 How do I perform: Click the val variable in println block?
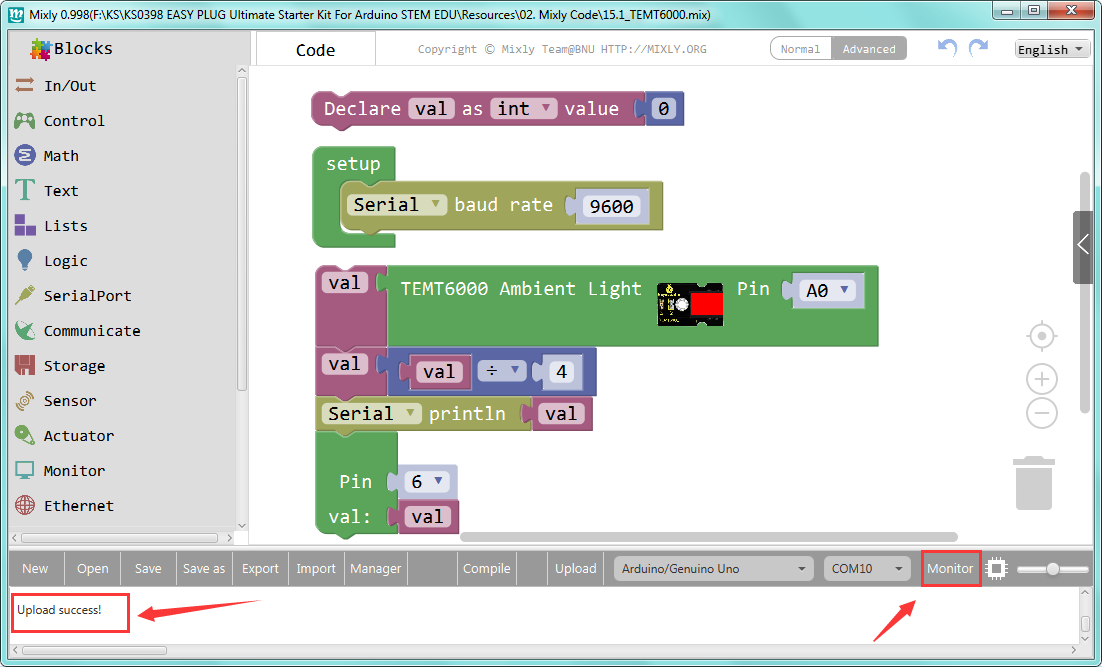point(561,413)
